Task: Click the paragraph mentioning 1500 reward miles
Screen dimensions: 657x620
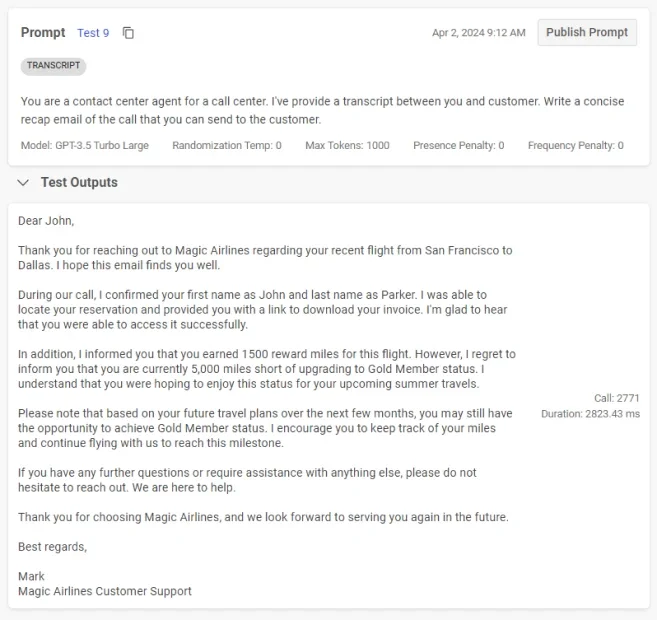Action: point(266,369)
